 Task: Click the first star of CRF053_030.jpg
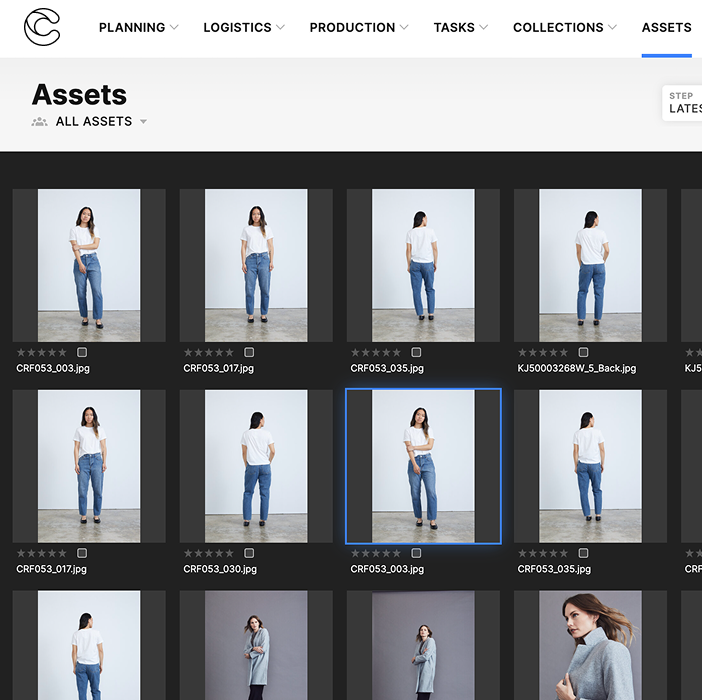pyautogui.click(x=188, y=553)
